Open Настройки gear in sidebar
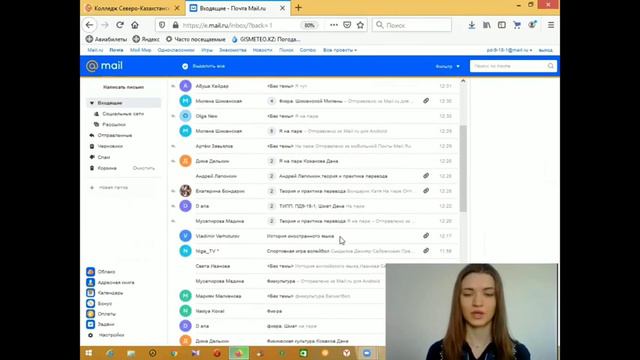This screenshot has width=640, height=360. coord(91,335)
